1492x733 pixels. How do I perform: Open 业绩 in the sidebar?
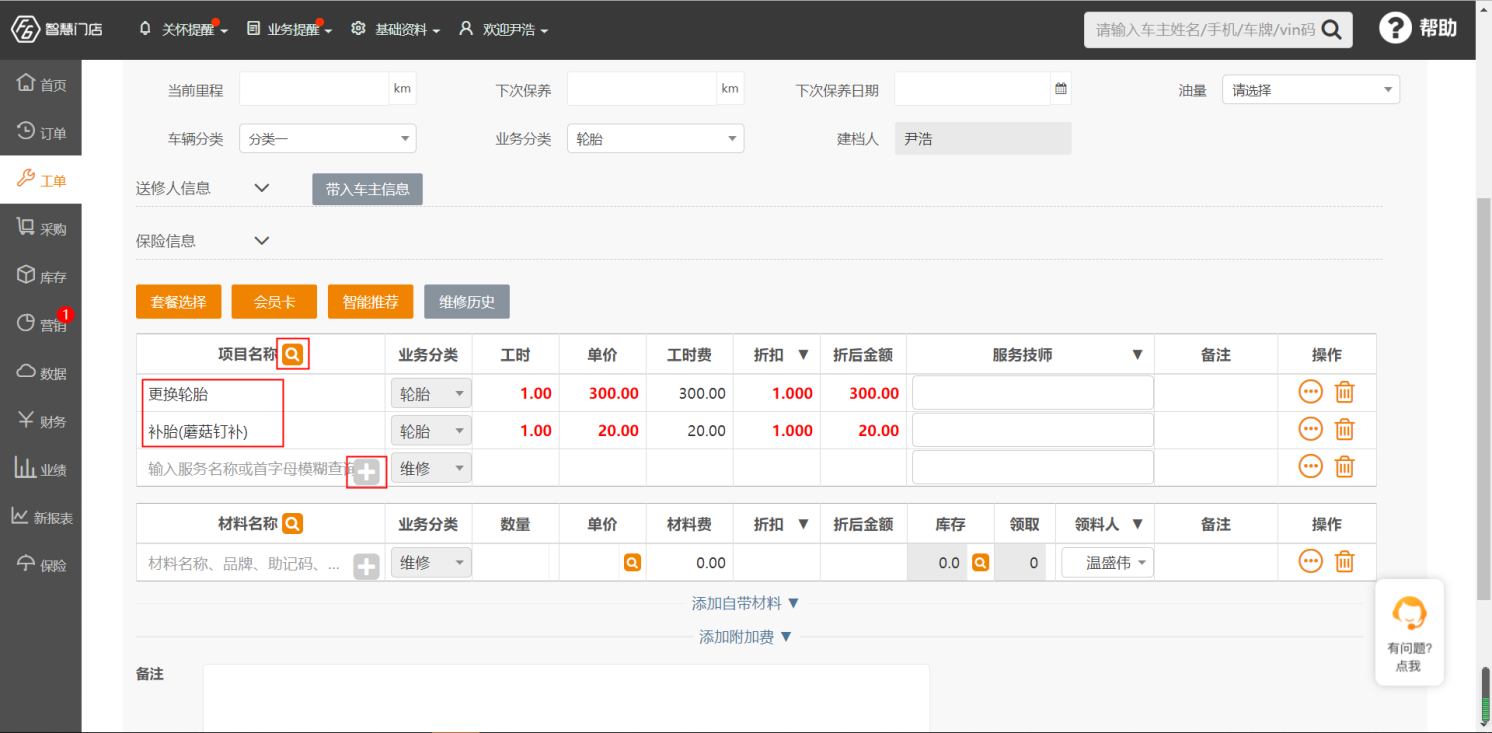tap(41, 469)
